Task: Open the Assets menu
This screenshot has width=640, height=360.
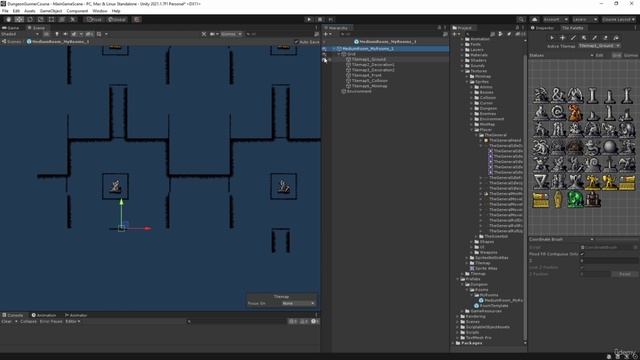Action: click(29, 11)
